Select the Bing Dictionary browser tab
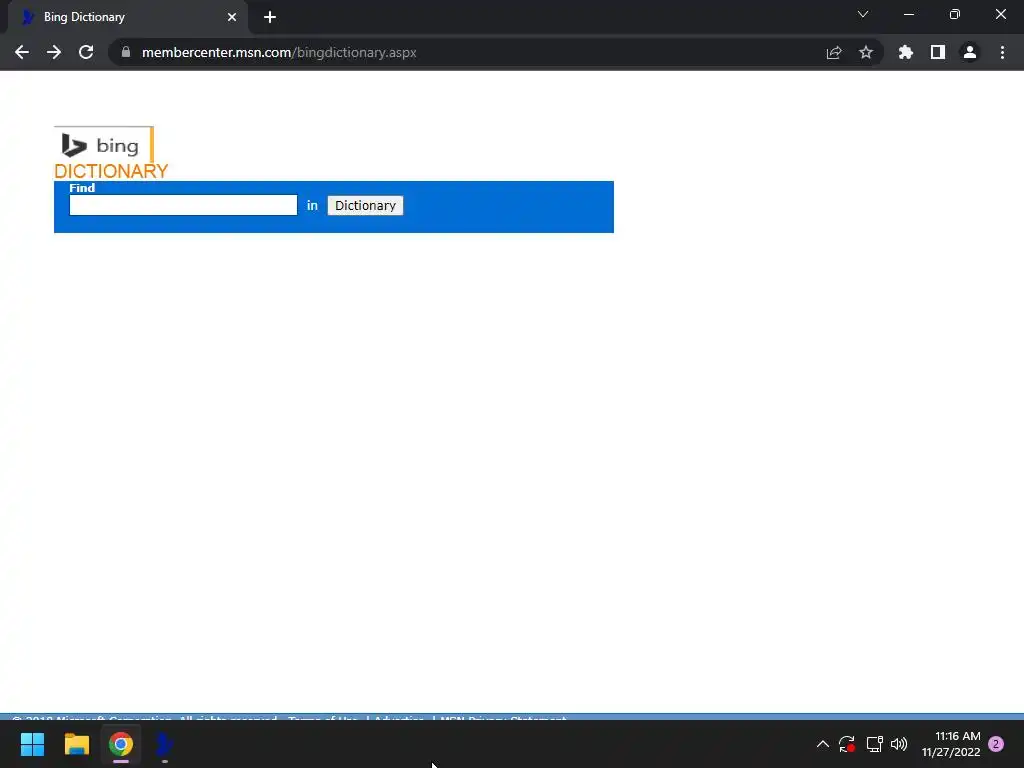1024x768 pixels. click(127, 17)
